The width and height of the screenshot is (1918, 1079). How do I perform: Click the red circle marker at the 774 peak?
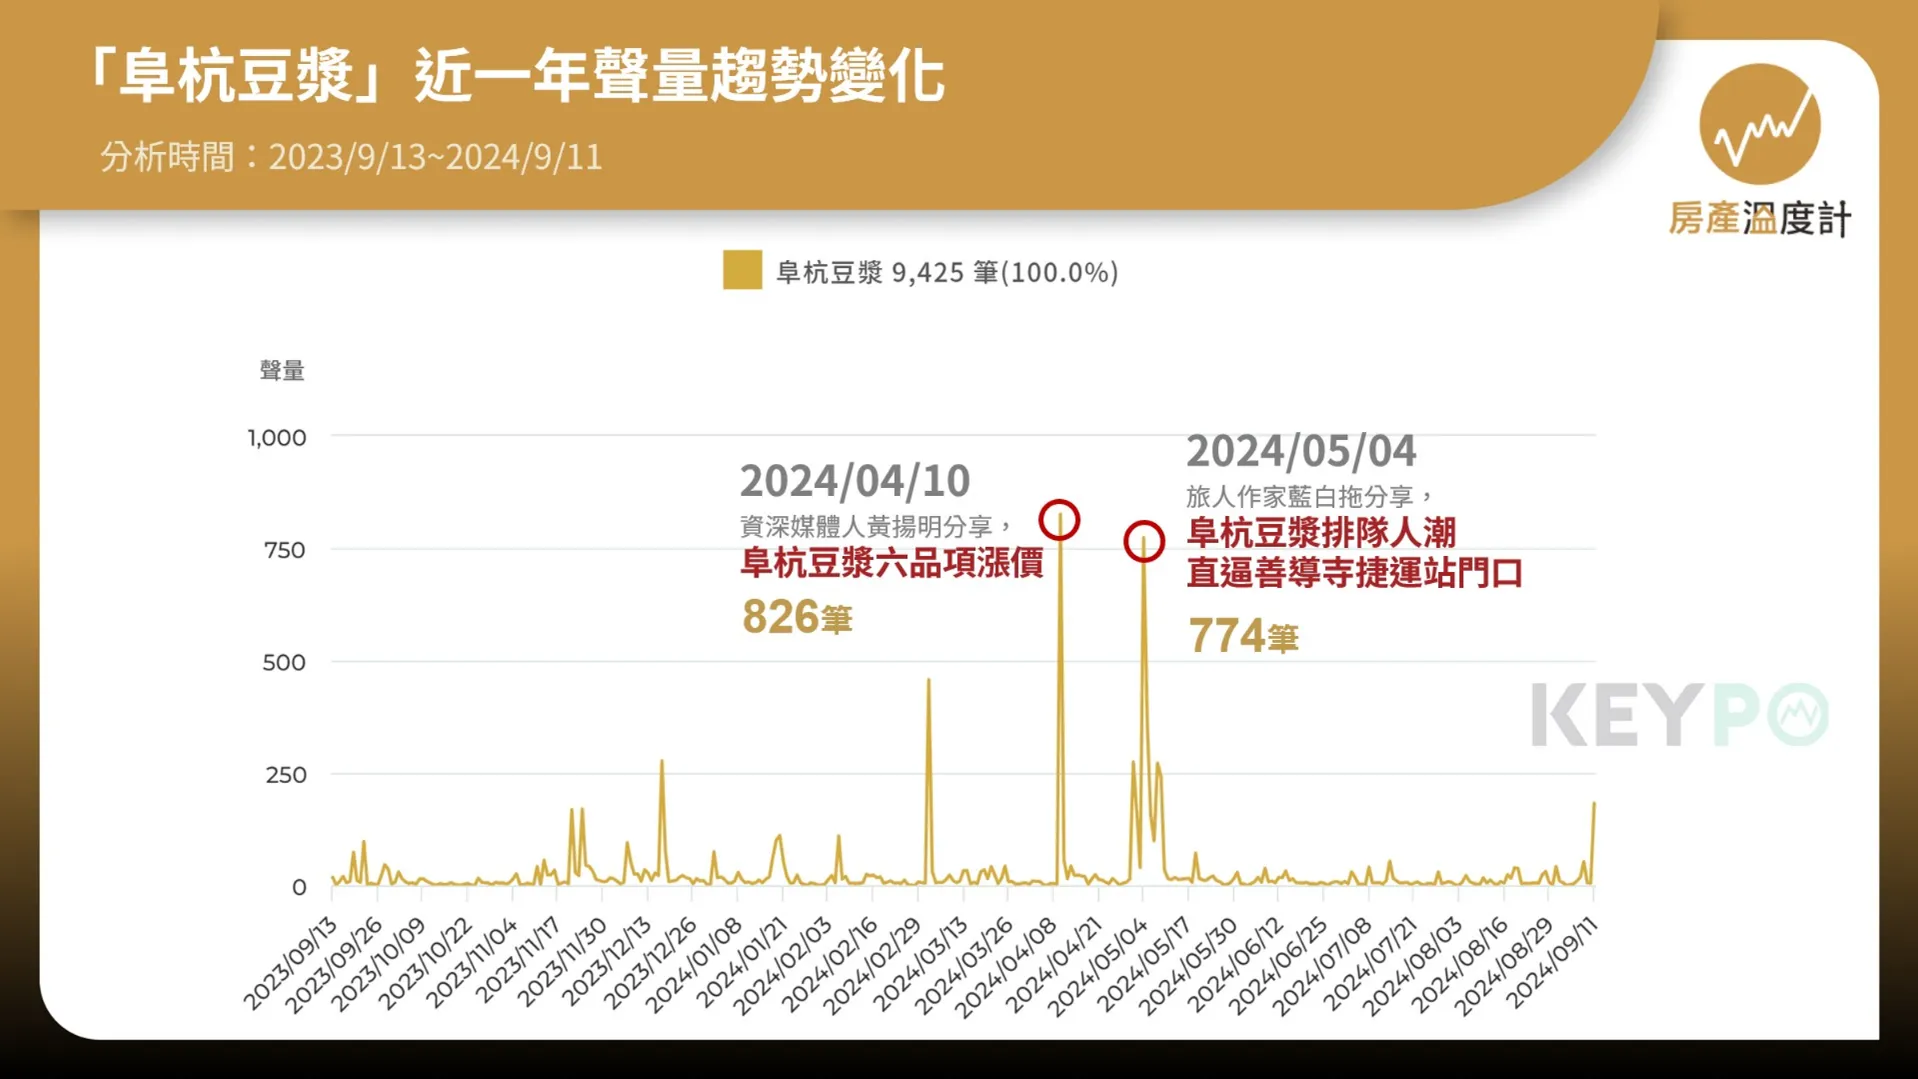pyautogui.click(x=1144, y=541)
